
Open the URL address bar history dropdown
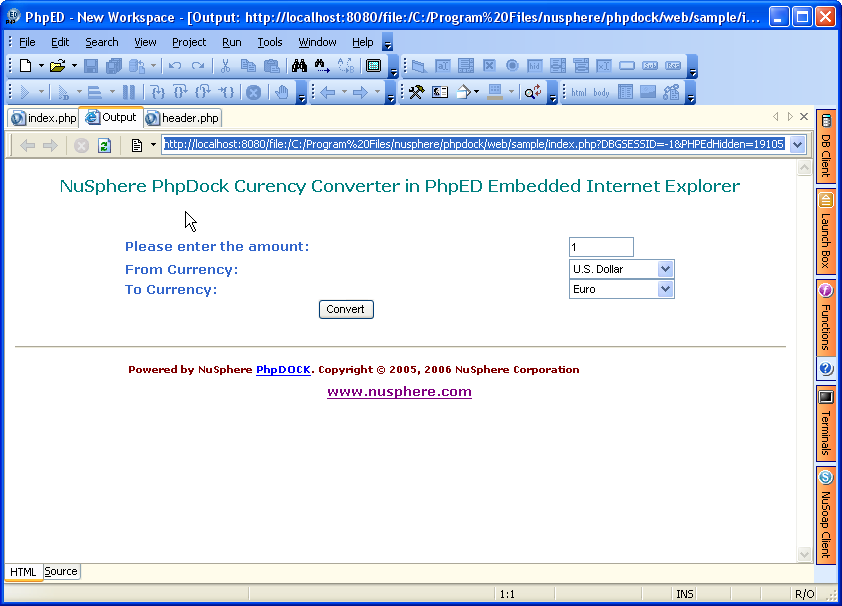pos(797,144)
